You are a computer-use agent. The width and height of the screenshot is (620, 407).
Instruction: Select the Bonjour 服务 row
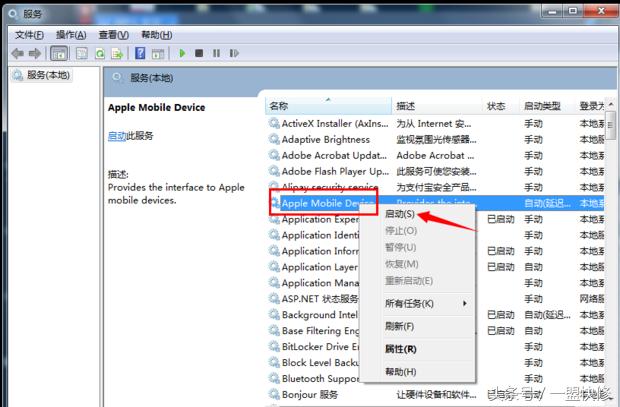point(436,394)
